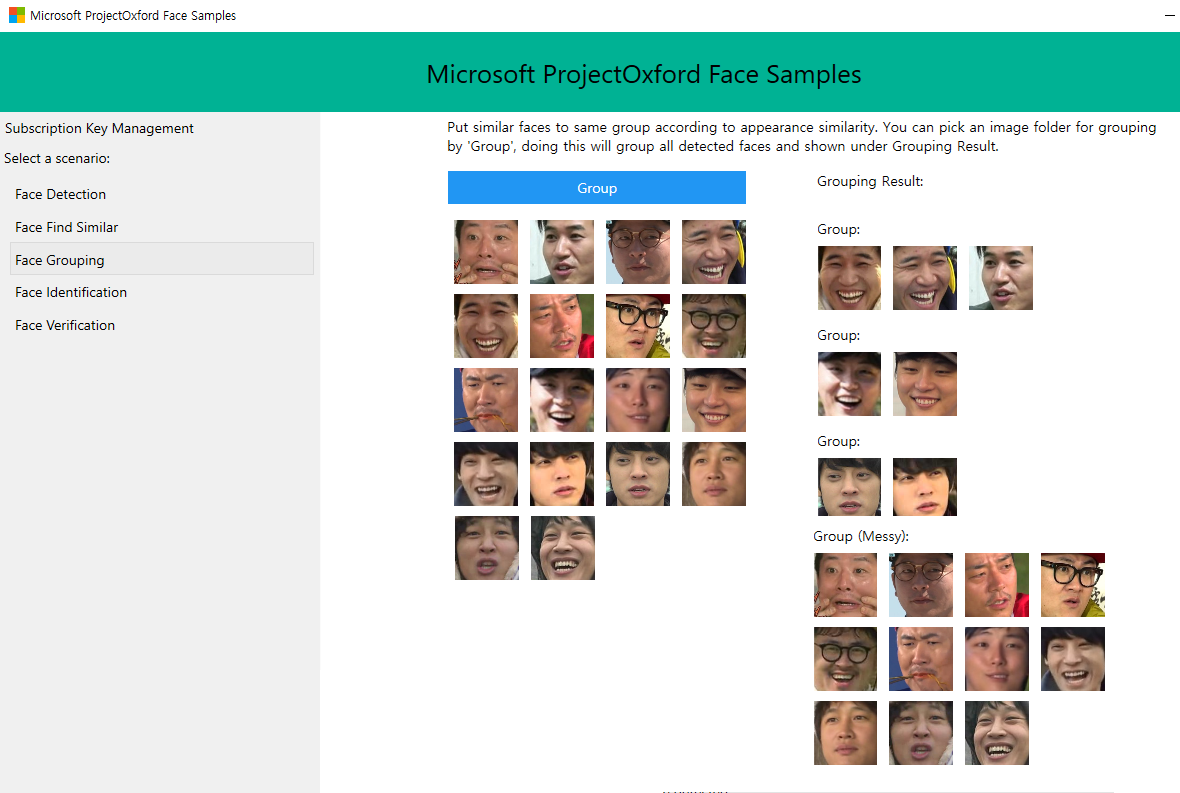Click third face in Messy group's middle row
This screenshot has height=793, width=1180.
point(997,659)
